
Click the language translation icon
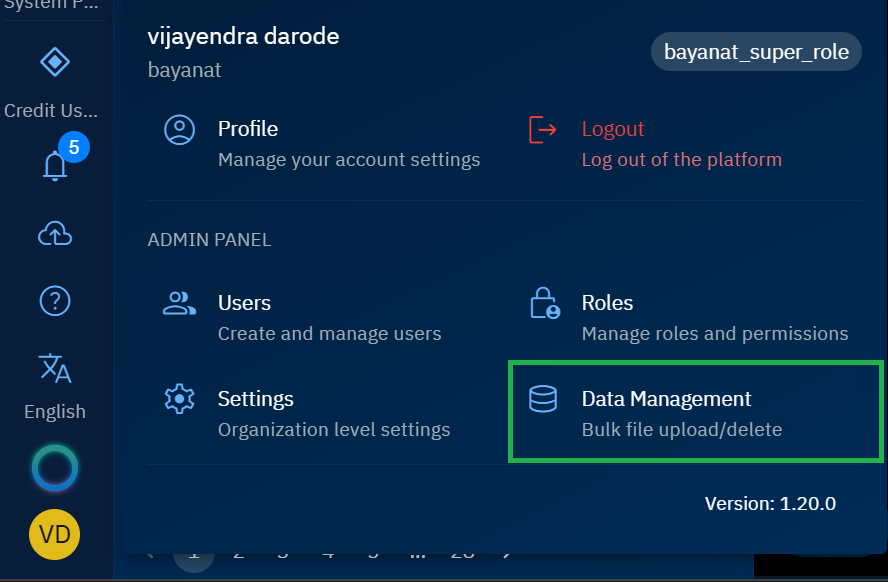coord(54,368)
